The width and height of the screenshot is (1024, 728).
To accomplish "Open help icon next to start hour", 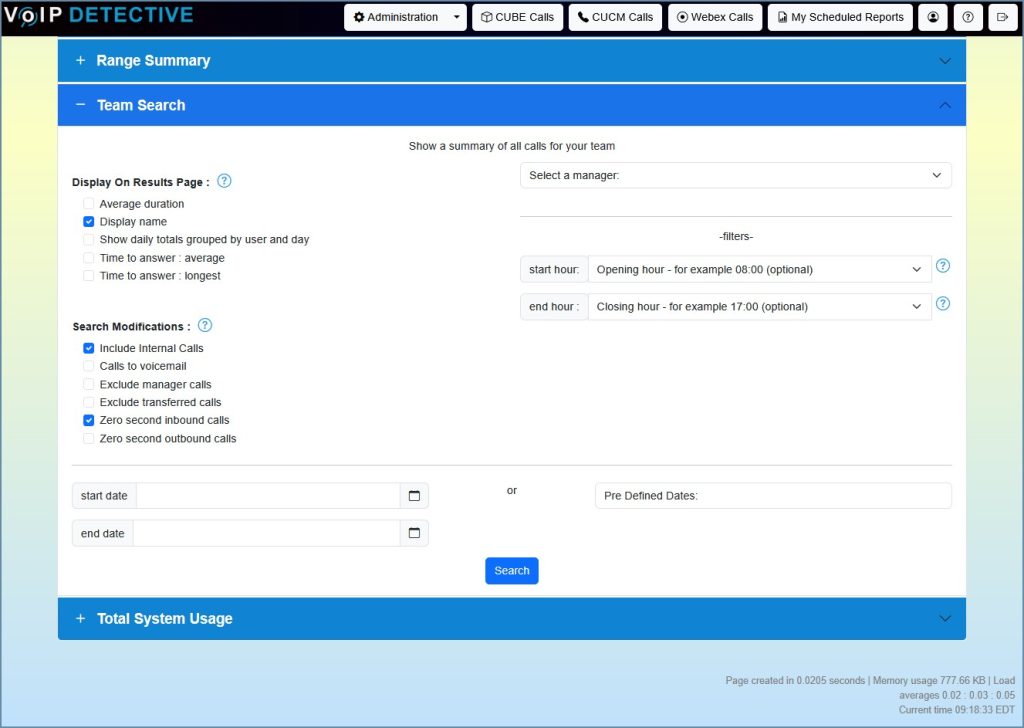I will [943, 266].
